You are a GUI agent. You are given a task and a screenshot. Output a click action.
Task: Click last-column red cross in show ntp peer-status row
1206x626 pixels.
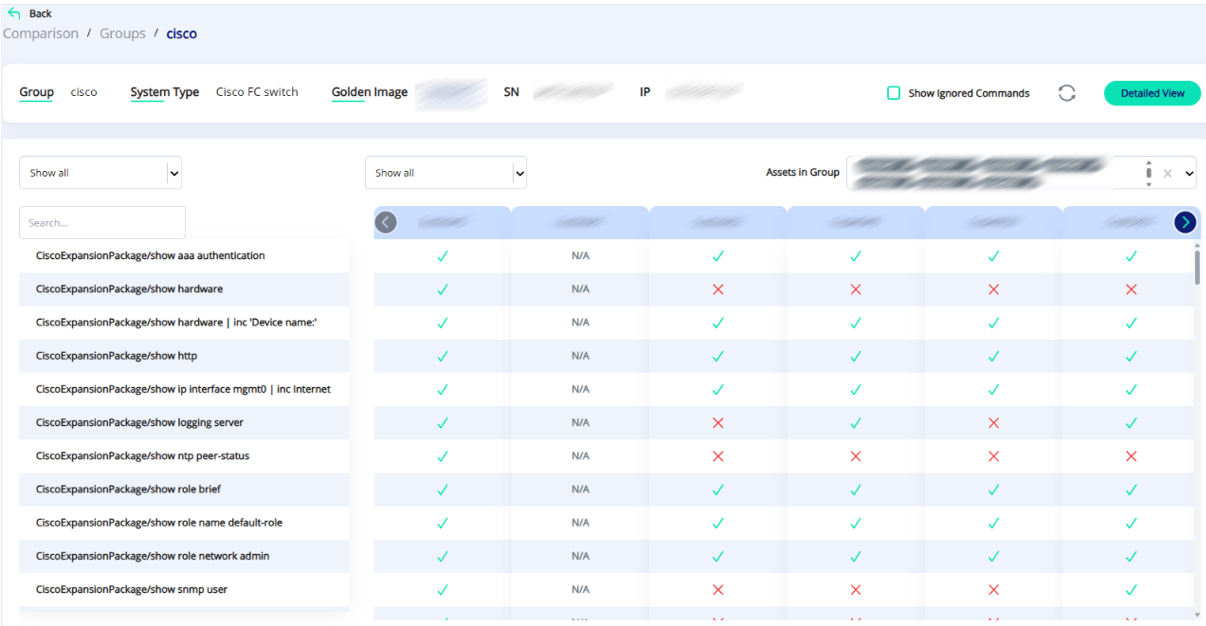[x=1131, y=456]
